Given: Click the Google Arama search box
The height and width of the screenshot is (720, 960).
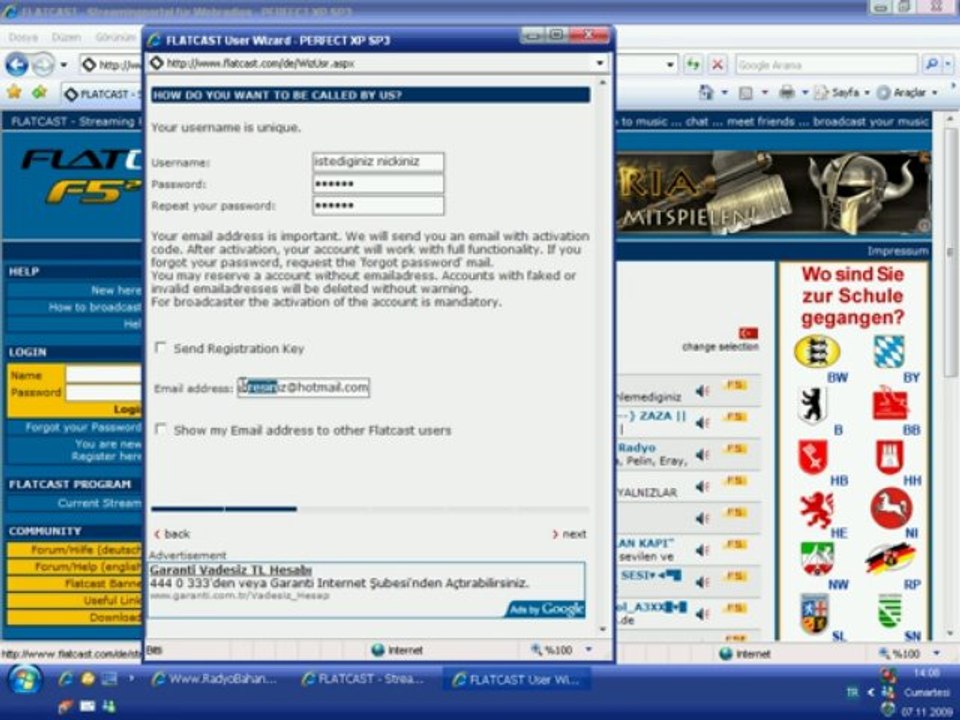Looking at the screenshot, I should coord(827,64).
